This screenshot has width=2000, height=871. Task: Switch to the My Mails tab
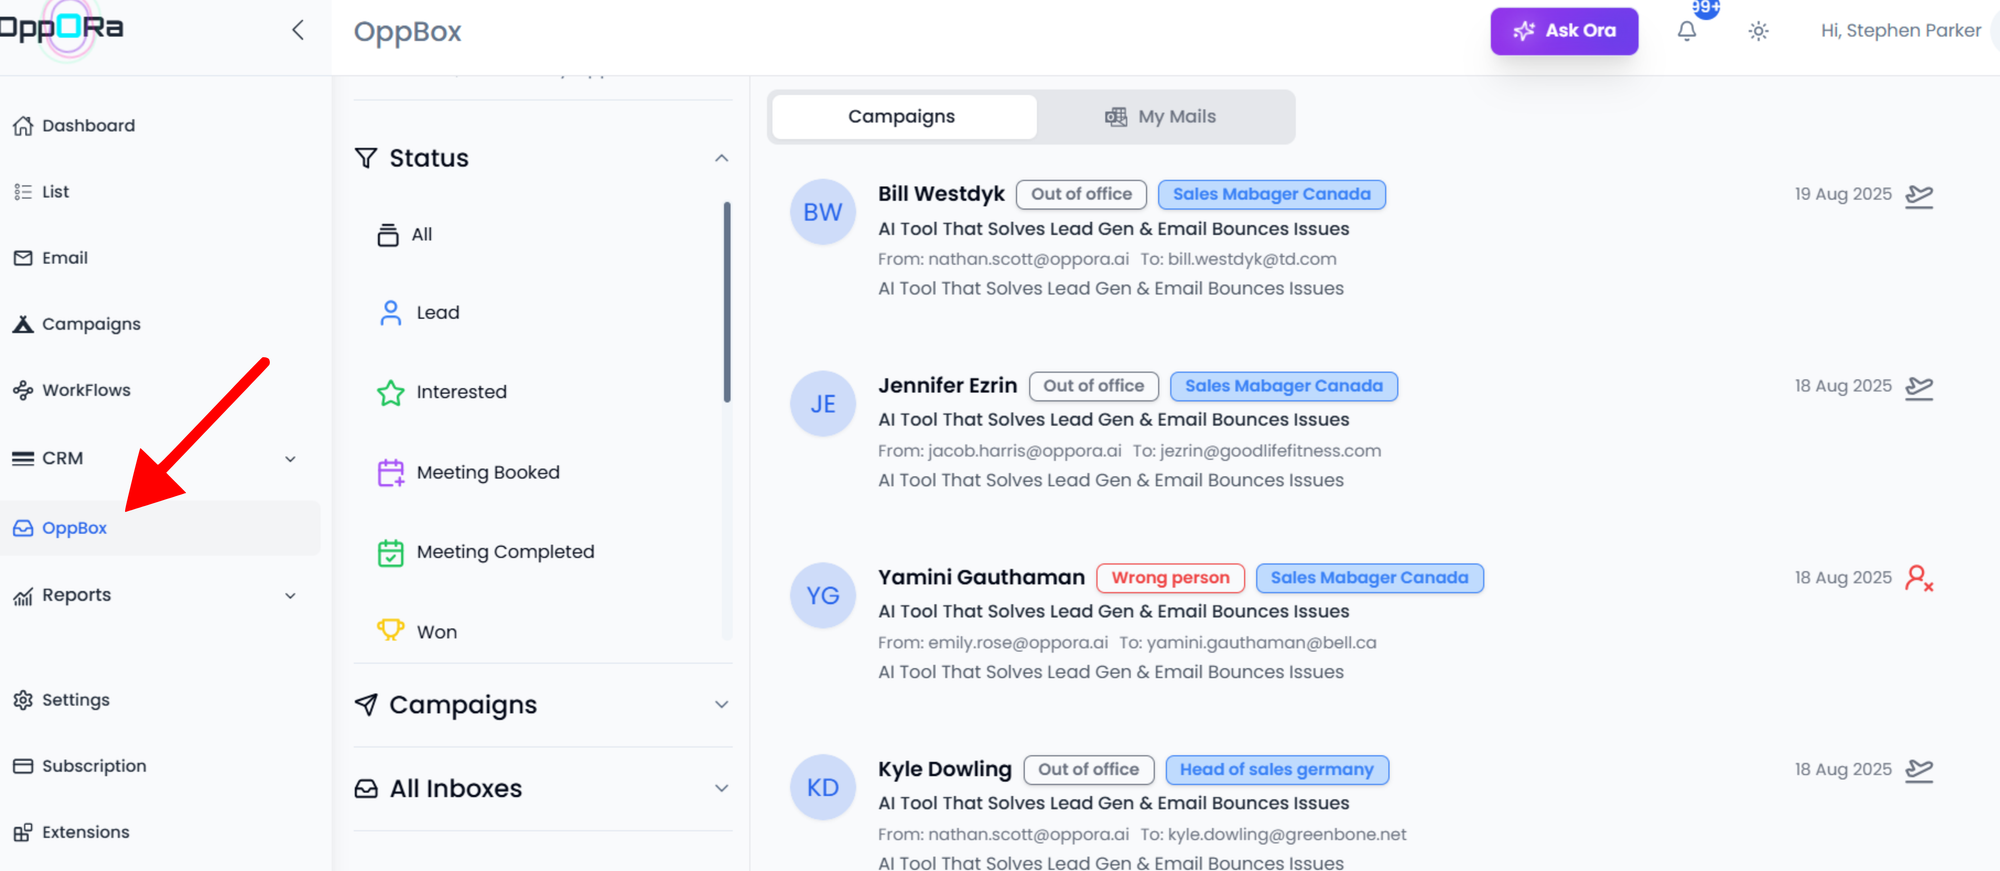[x=1164, y=117]
